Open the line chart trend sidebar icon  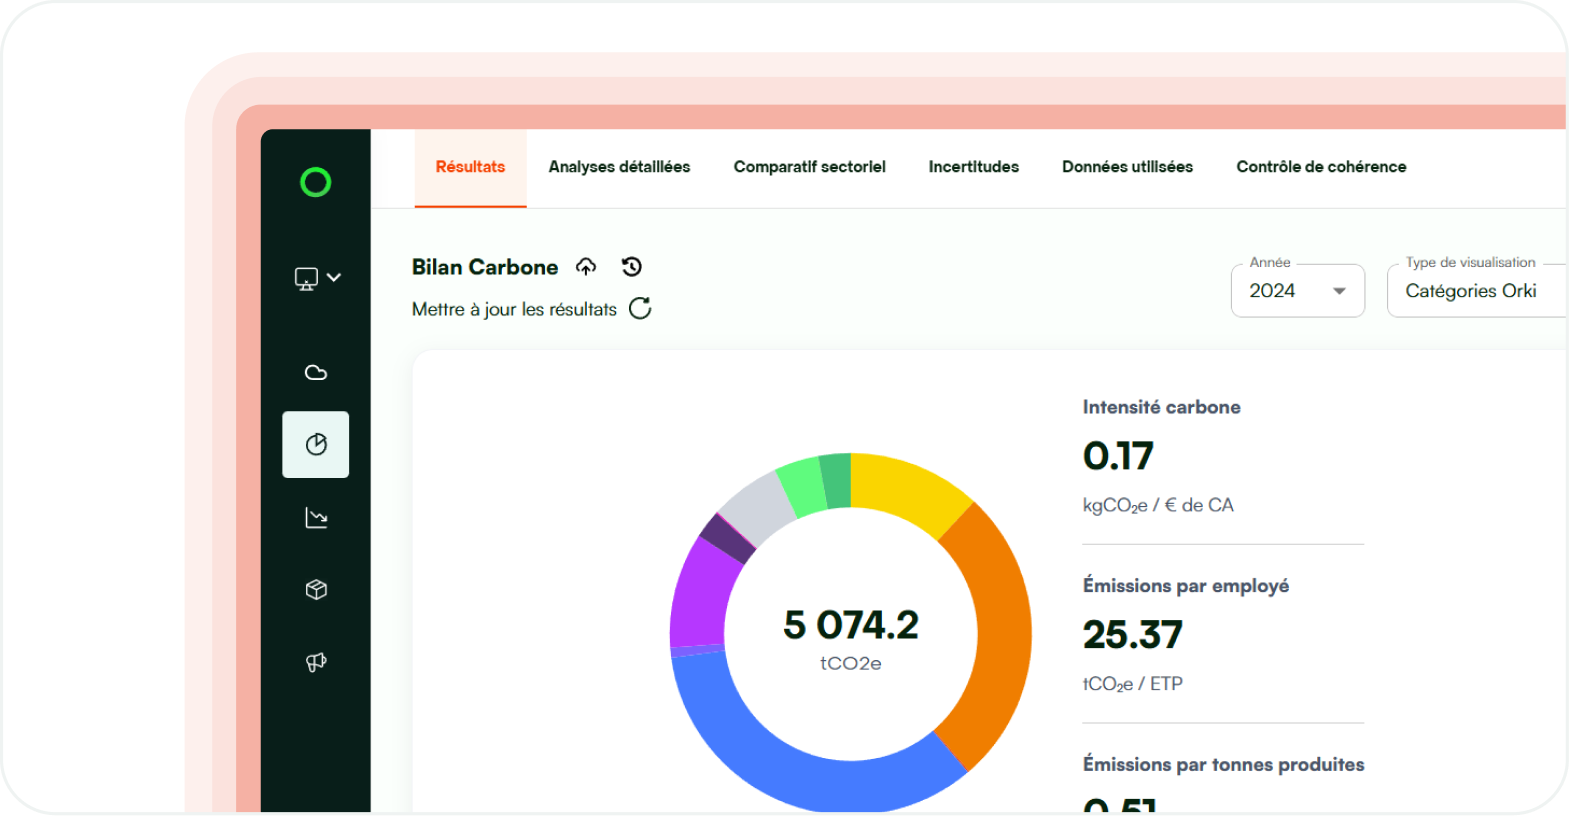coord(316,517)
